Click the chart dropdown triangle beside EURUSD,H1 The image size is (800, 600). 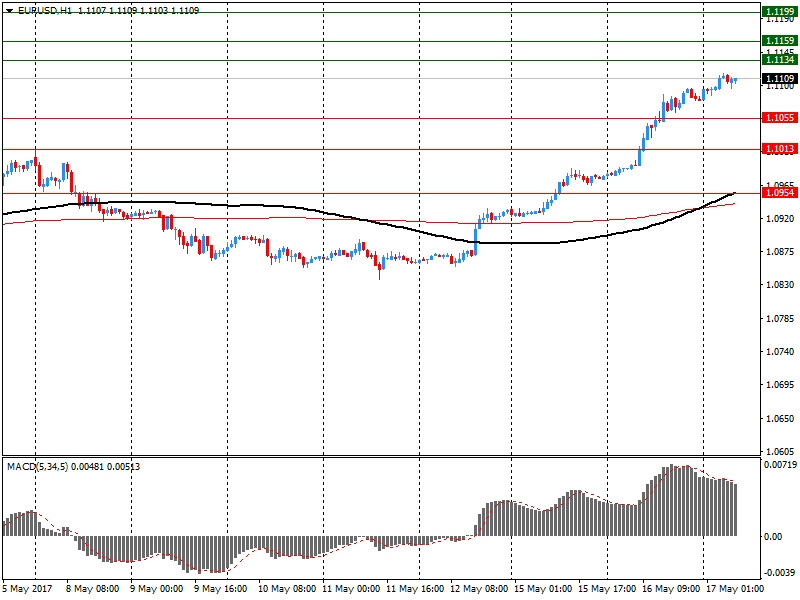point(9,11)
